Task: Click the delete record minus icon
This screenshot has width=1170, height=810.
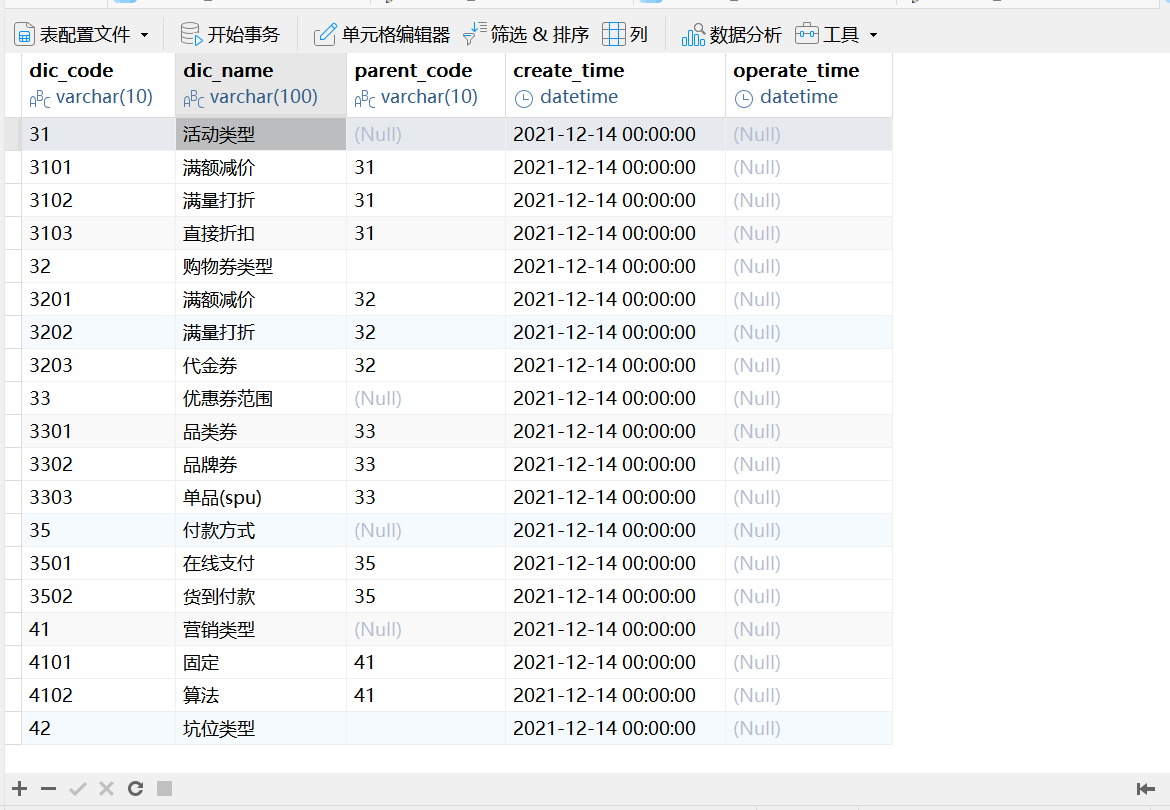Action: click(x=48, y=788)
